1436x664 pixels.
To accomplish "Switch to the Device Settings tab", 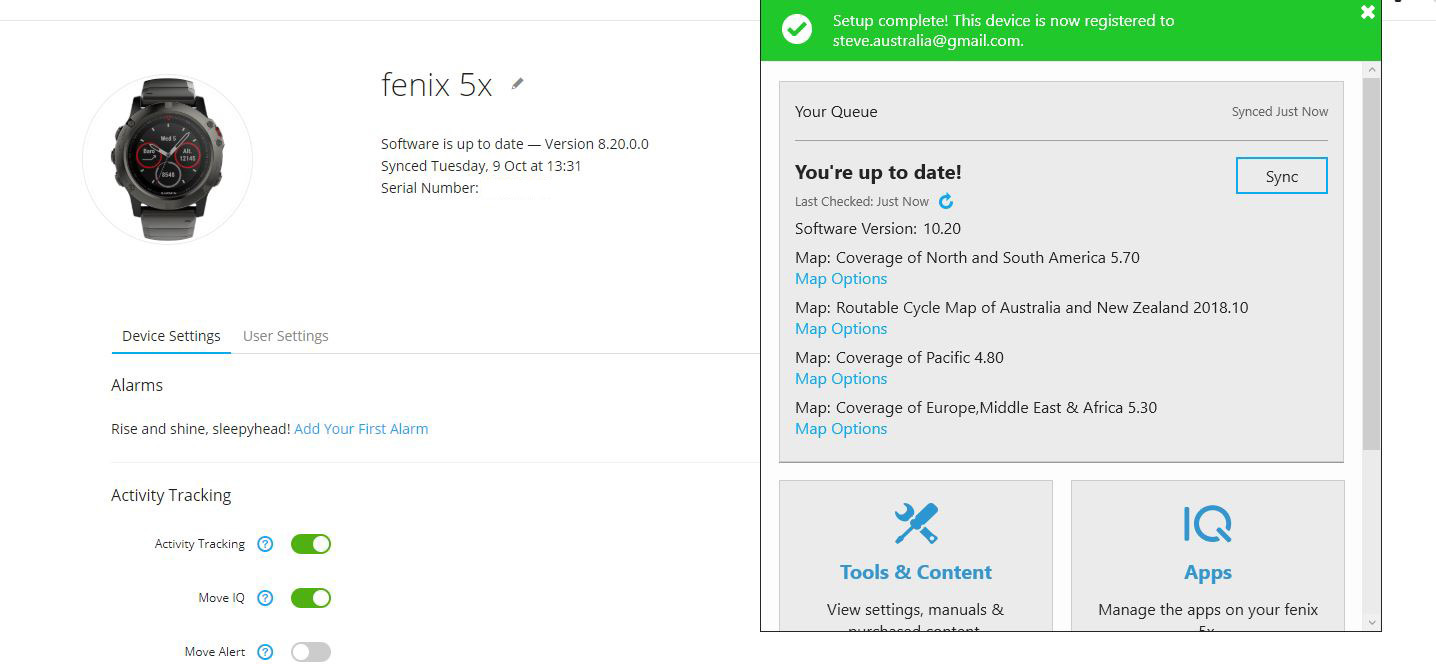I will tap(171, 336).
